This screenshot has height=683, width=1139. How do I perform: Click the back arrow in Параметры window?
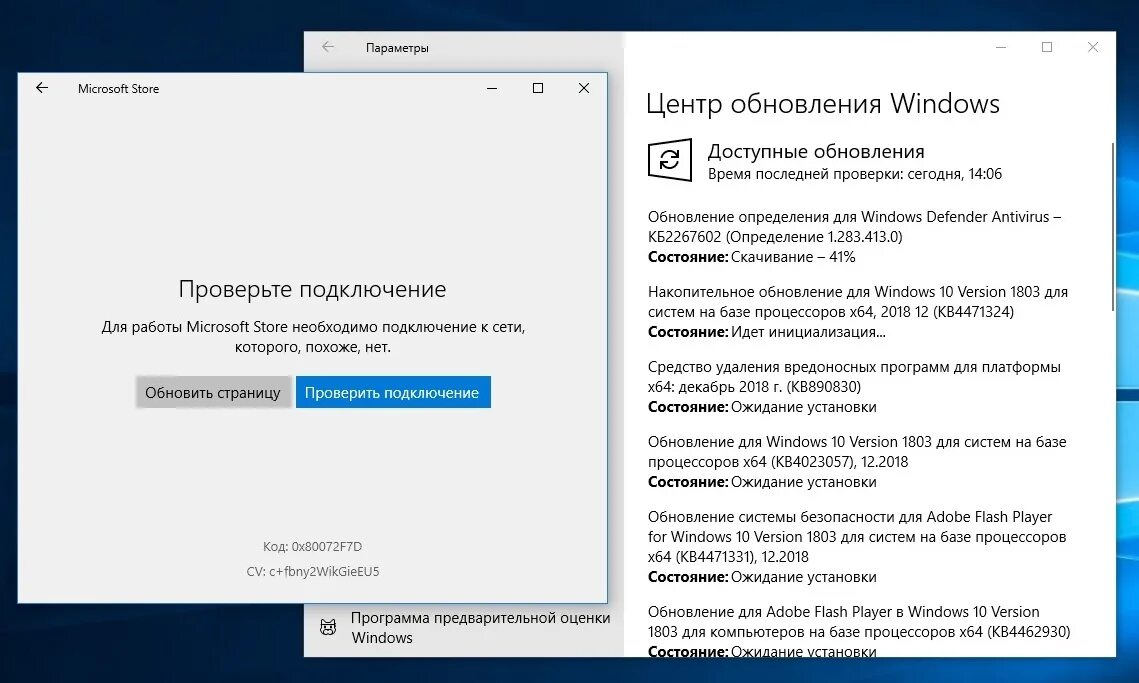pyautogui.click(x=328, y=47)
